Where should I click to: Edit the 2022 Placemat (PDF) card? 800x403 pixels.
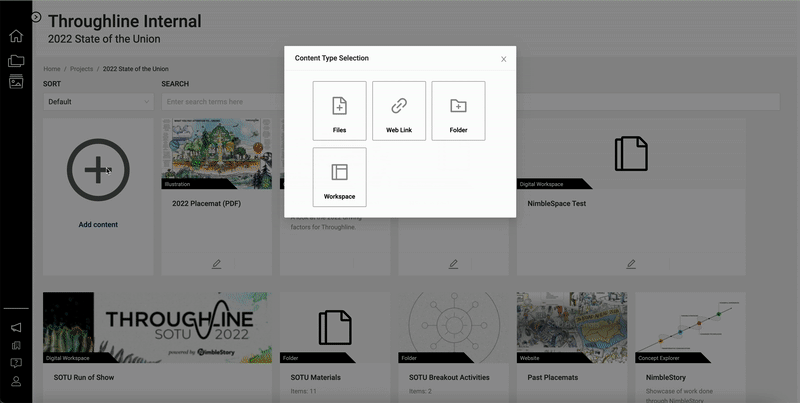point(217,264)
